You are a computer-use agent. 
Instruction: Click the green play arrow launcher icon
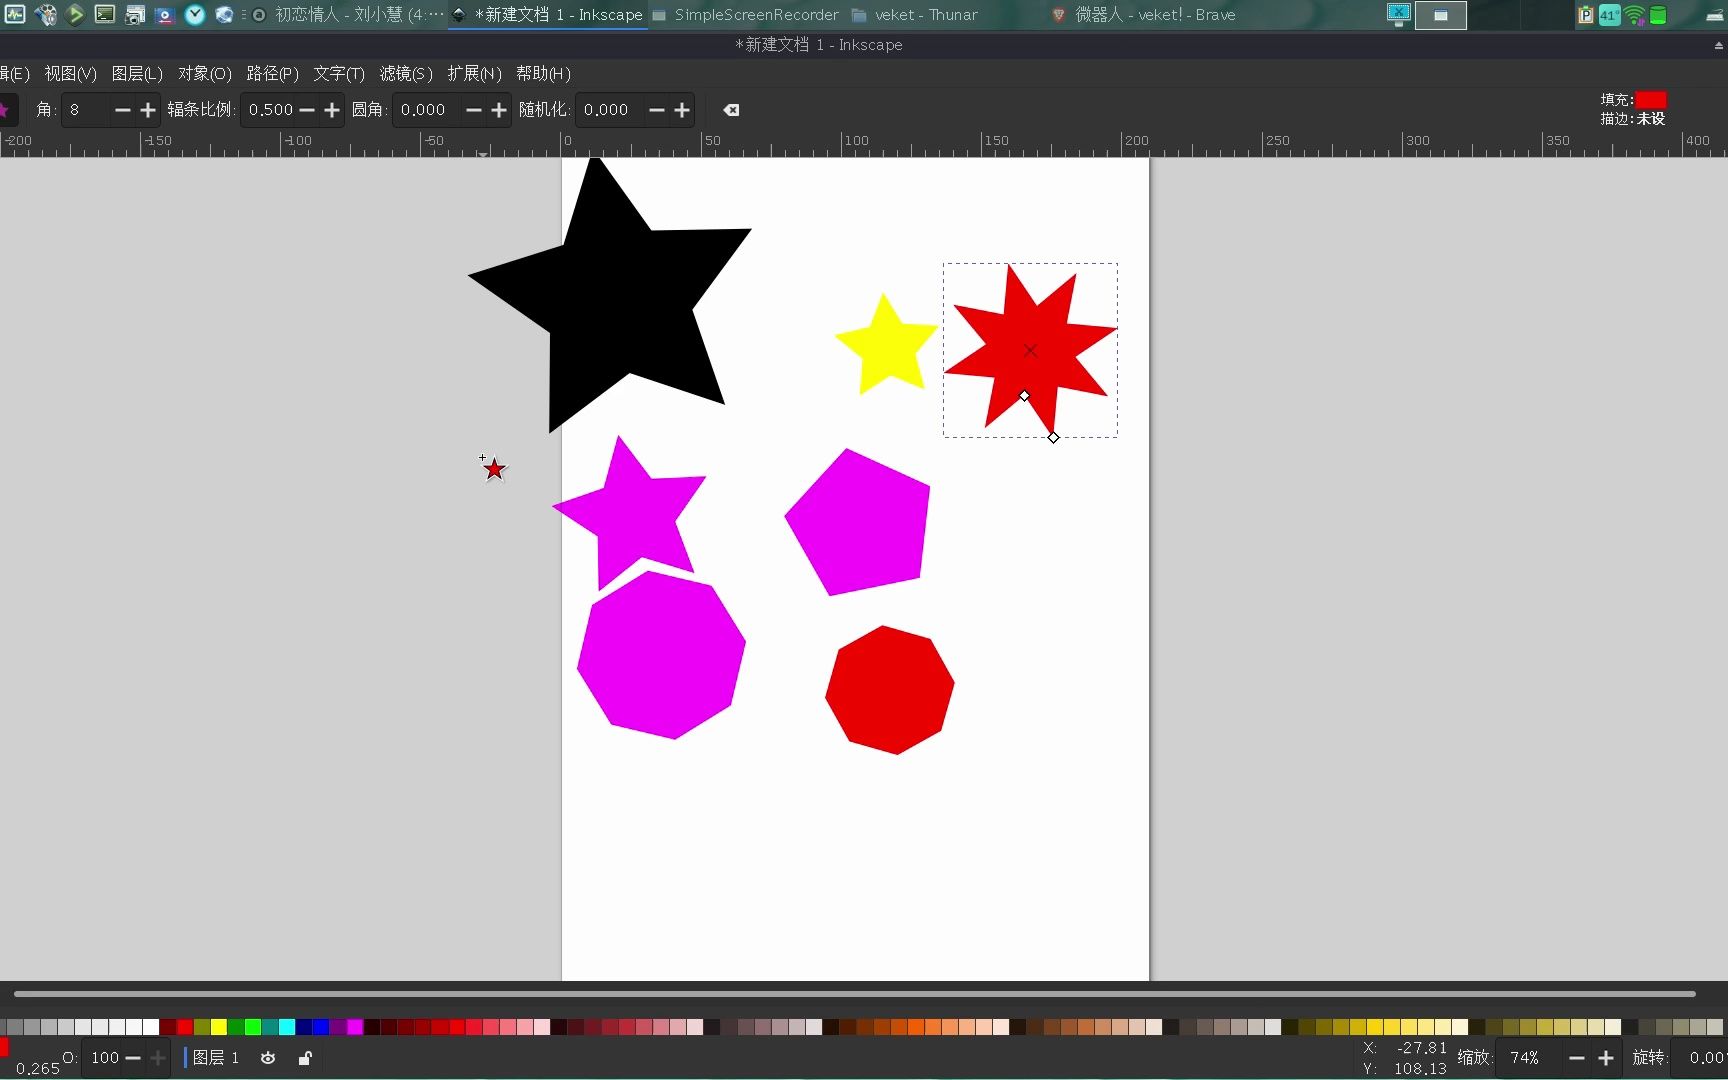pos(75,14)
